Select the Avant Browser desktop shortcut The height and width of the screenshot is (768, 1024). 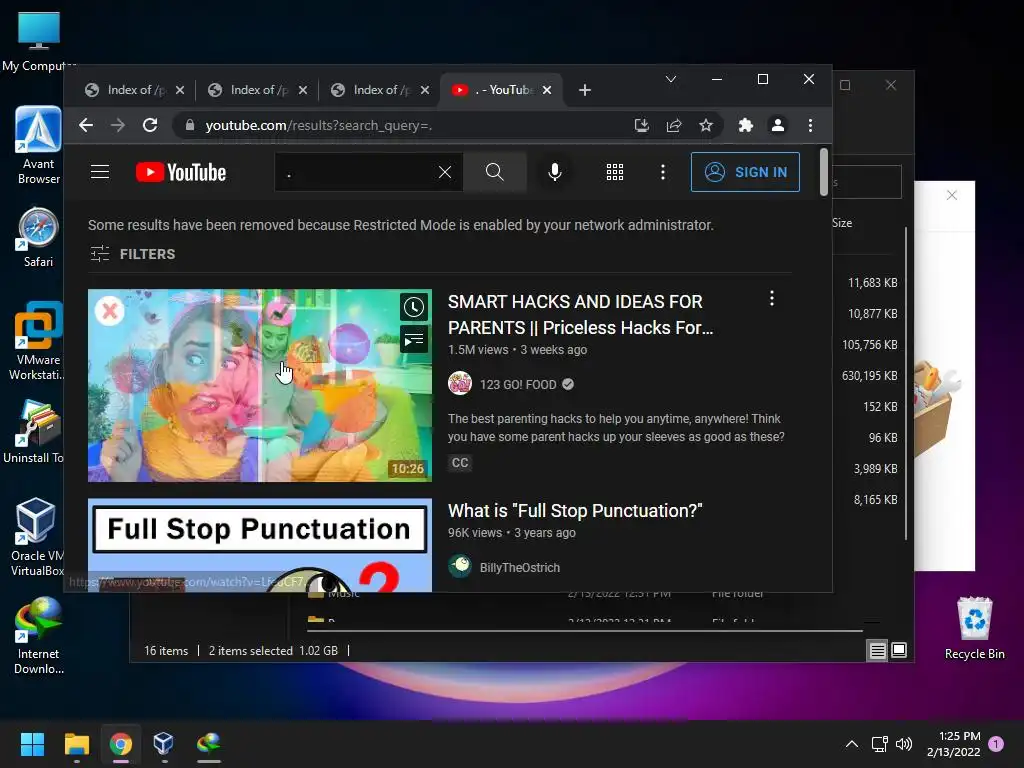point(38,145)
